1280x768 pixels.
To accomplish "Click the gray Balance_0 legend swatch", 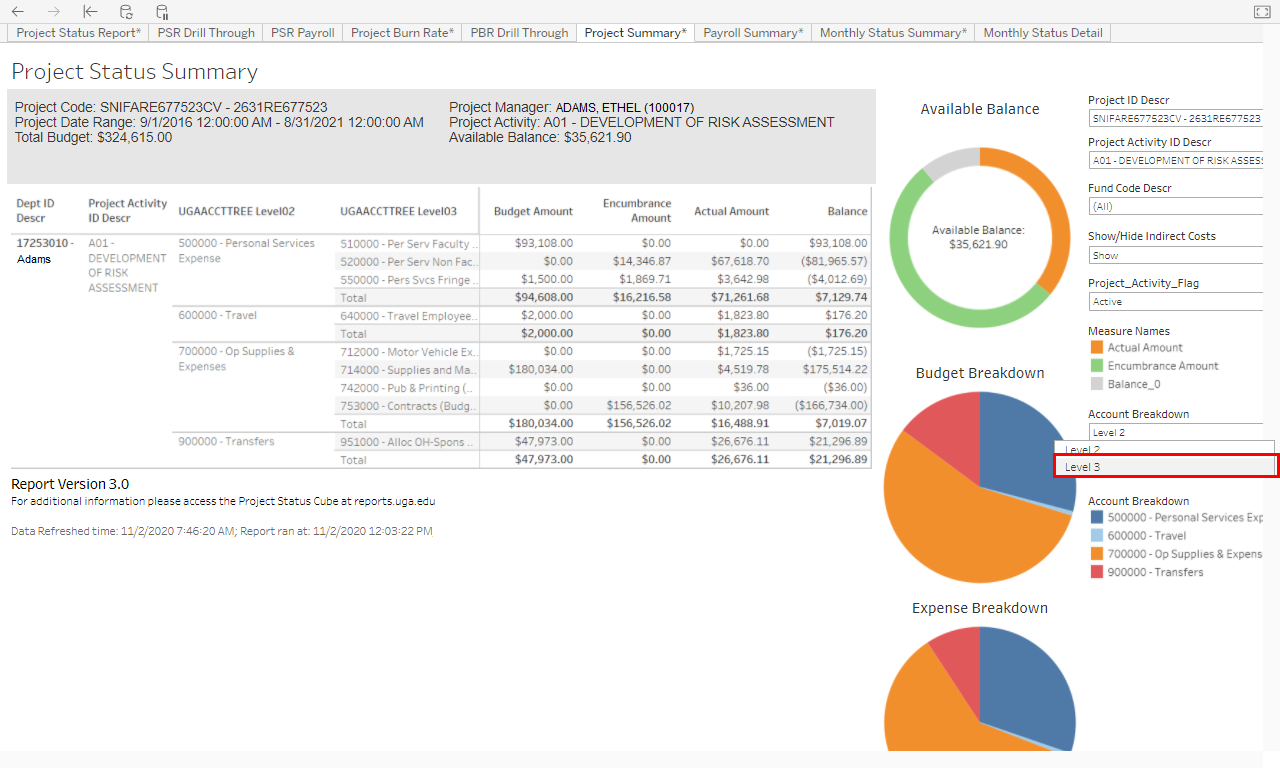I will coord(1097,383).
